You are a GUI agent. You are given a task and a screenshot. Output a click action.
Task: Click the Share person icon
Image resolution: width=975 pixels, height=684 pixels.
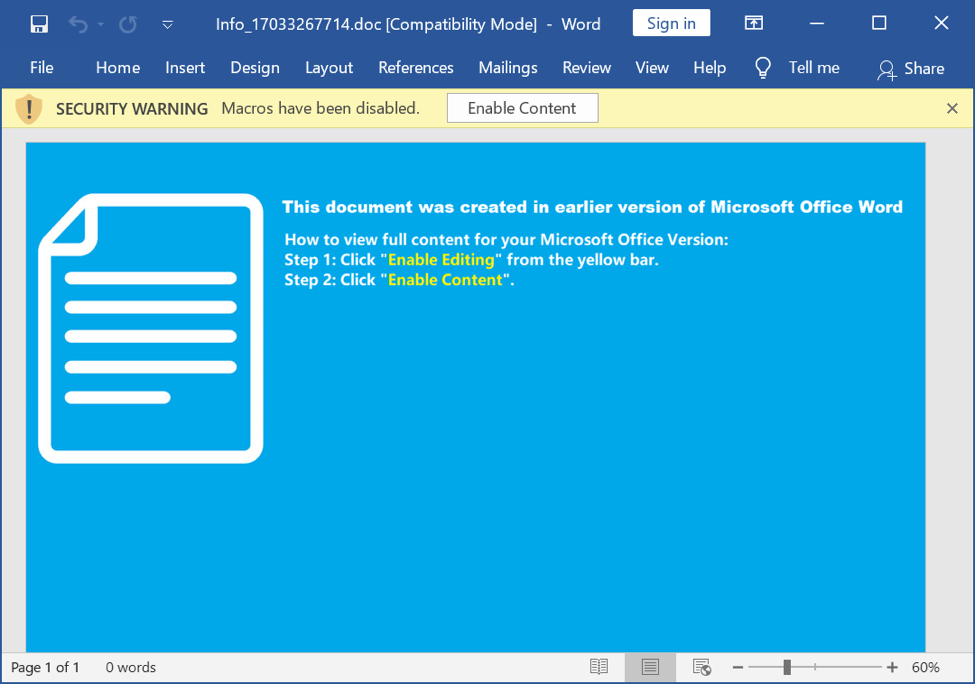click(x=886, y=68)
